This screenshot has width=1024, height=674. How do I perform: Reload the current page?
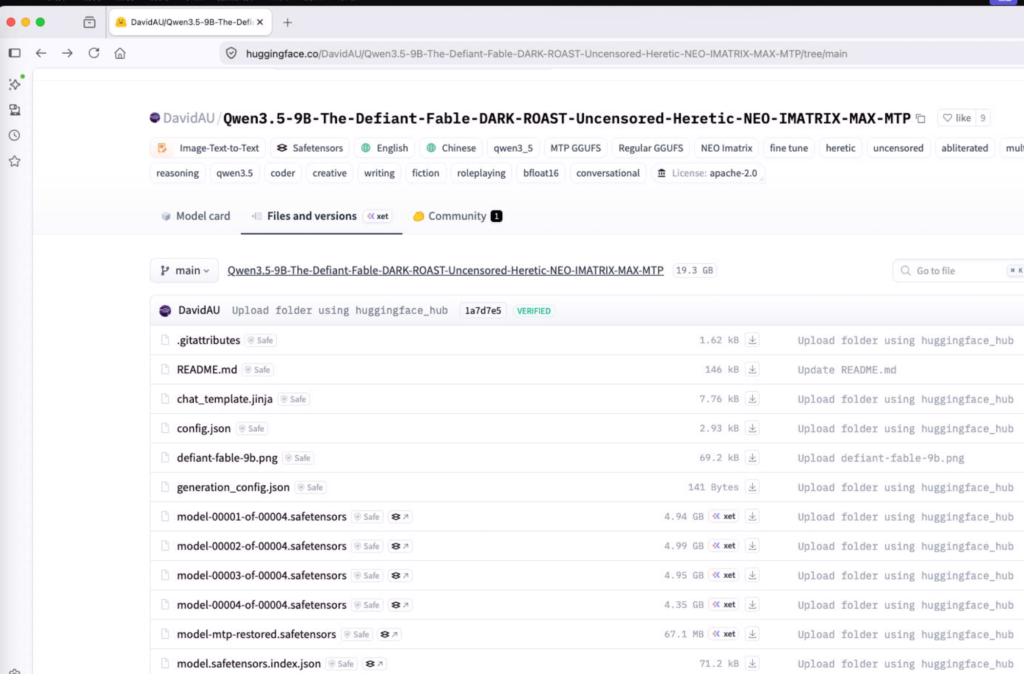coord(94,54)
